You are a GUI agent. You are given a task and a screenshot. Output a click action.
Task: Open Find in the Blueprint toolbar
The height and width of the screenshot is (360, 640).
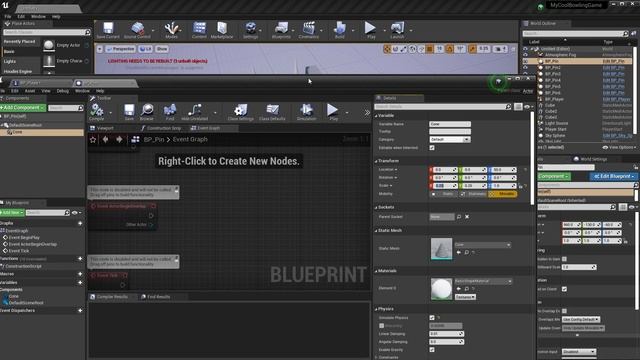170,112
